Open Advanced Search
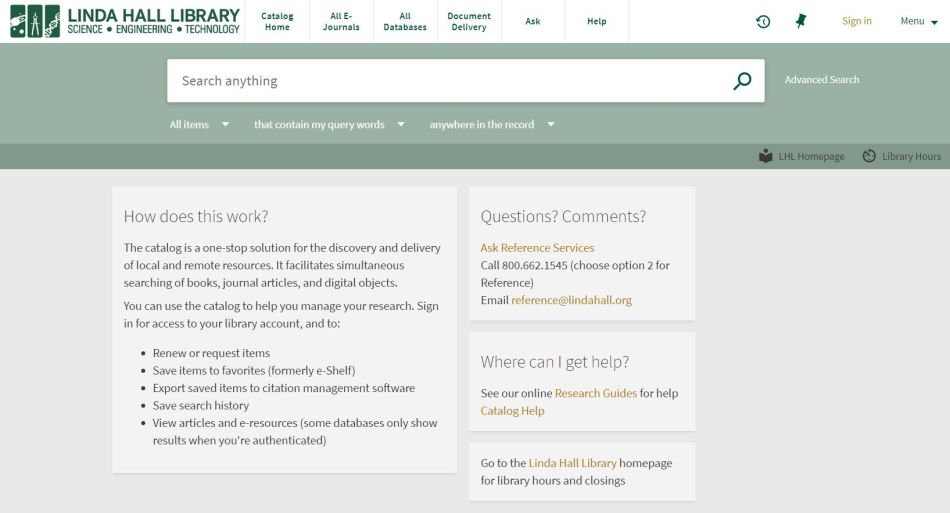This screenshot has height=513, width=950. [x=822, y=79]
